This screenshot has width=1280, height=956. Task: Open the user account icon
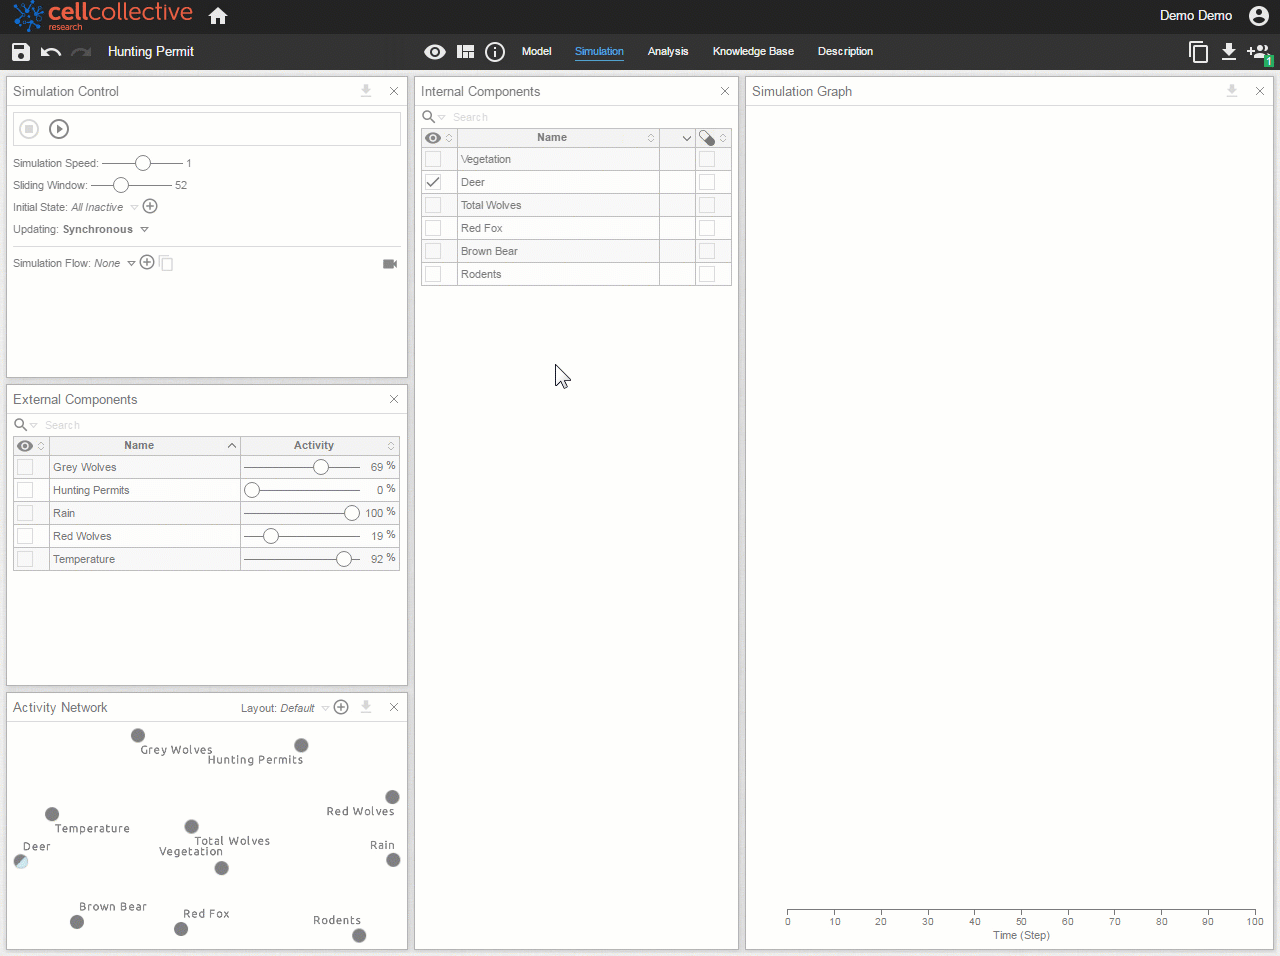(x=1259, y=16)
